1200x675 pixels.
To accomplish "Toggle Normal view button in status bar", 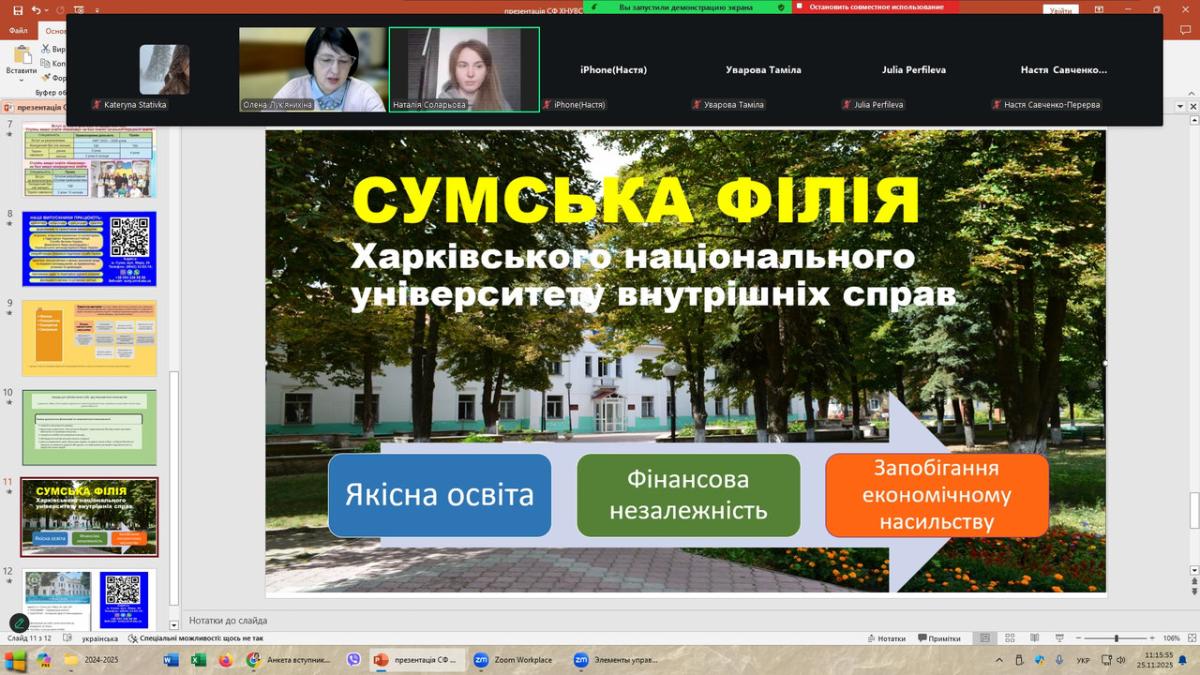I will coord(985,638).
